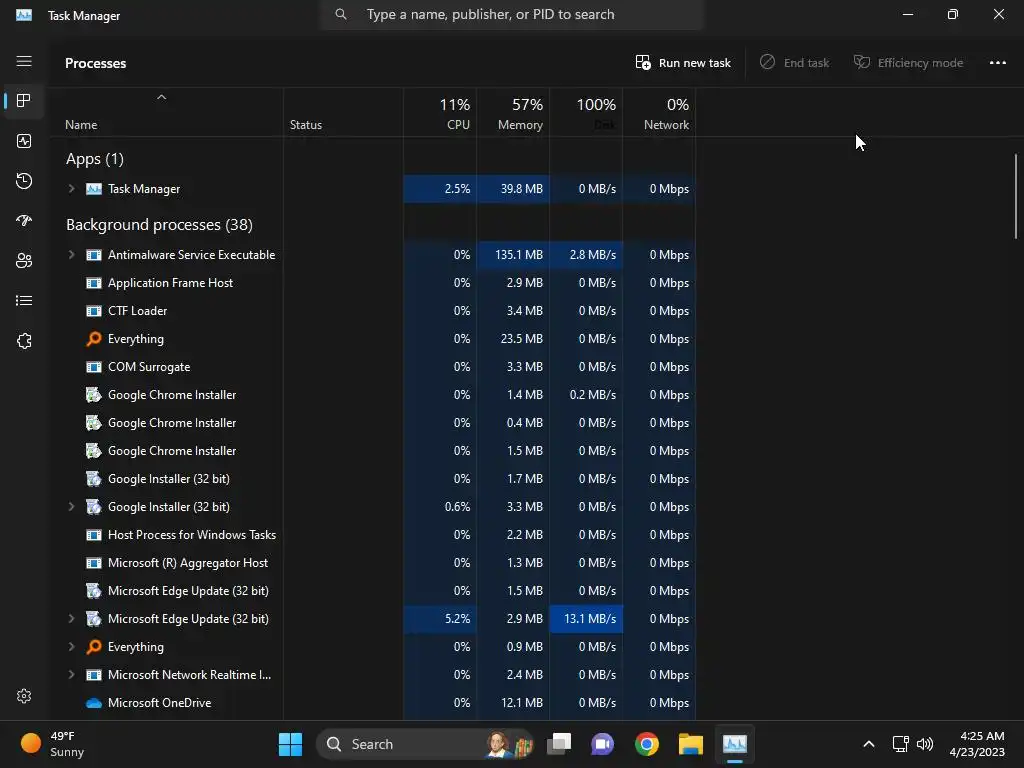Select Google Installer (32 bit) using 1.7 MB
1024x768 pixels.
pyautogui.click(x=373, y=479)
